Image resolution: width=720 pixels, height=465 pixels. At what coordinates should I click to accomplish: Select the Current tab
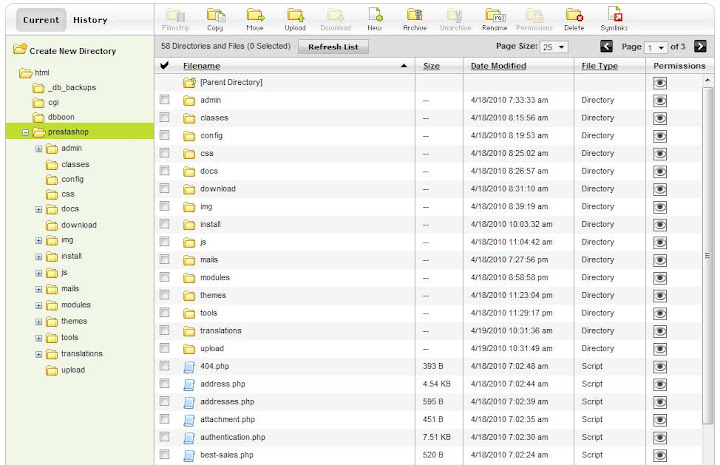click(41, 20)
